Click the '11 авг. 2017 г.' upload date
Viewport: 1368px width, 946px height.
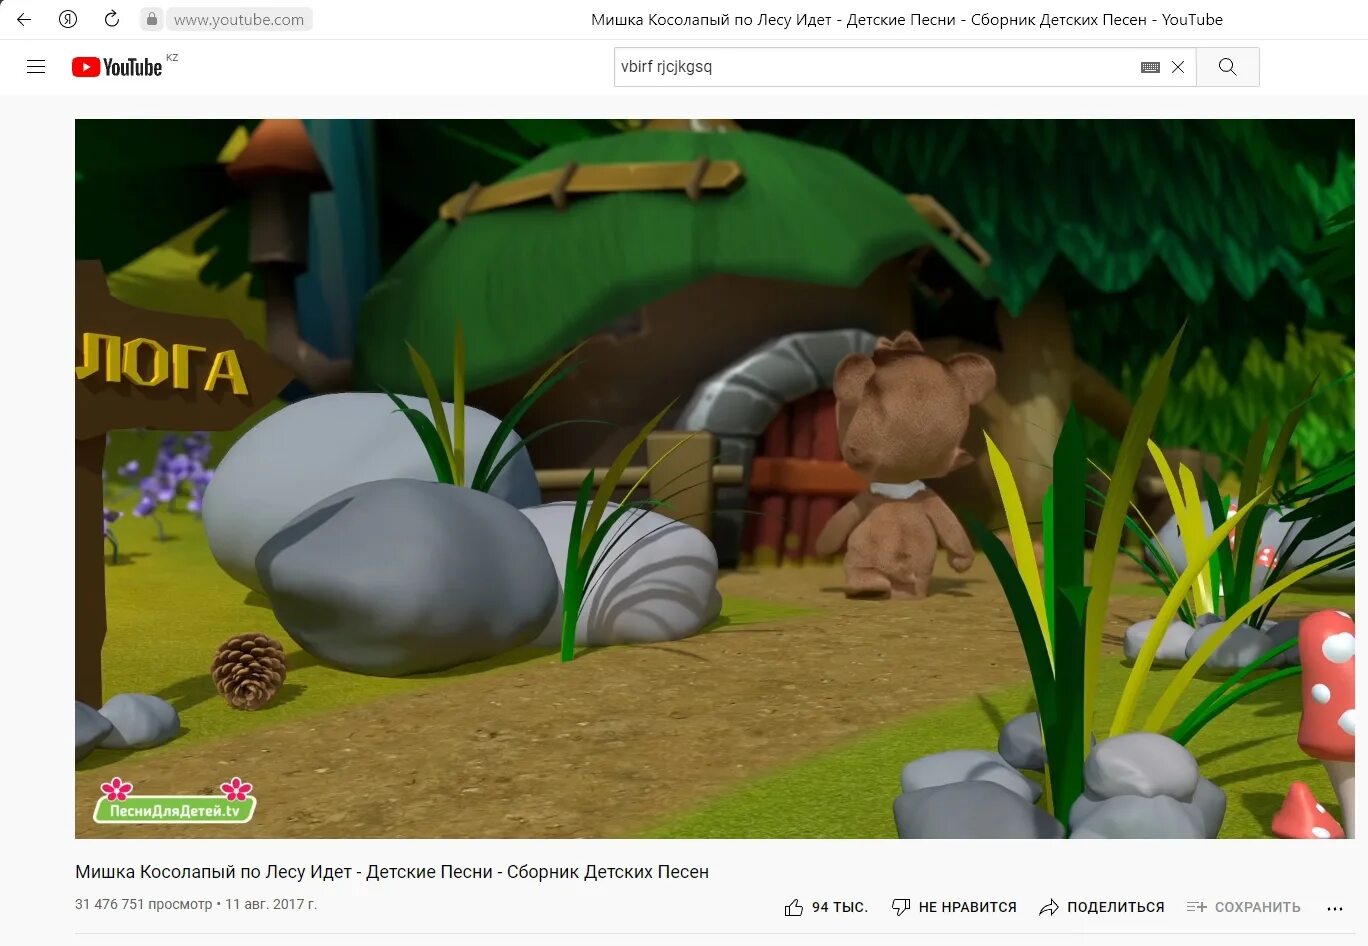(271, 904)
